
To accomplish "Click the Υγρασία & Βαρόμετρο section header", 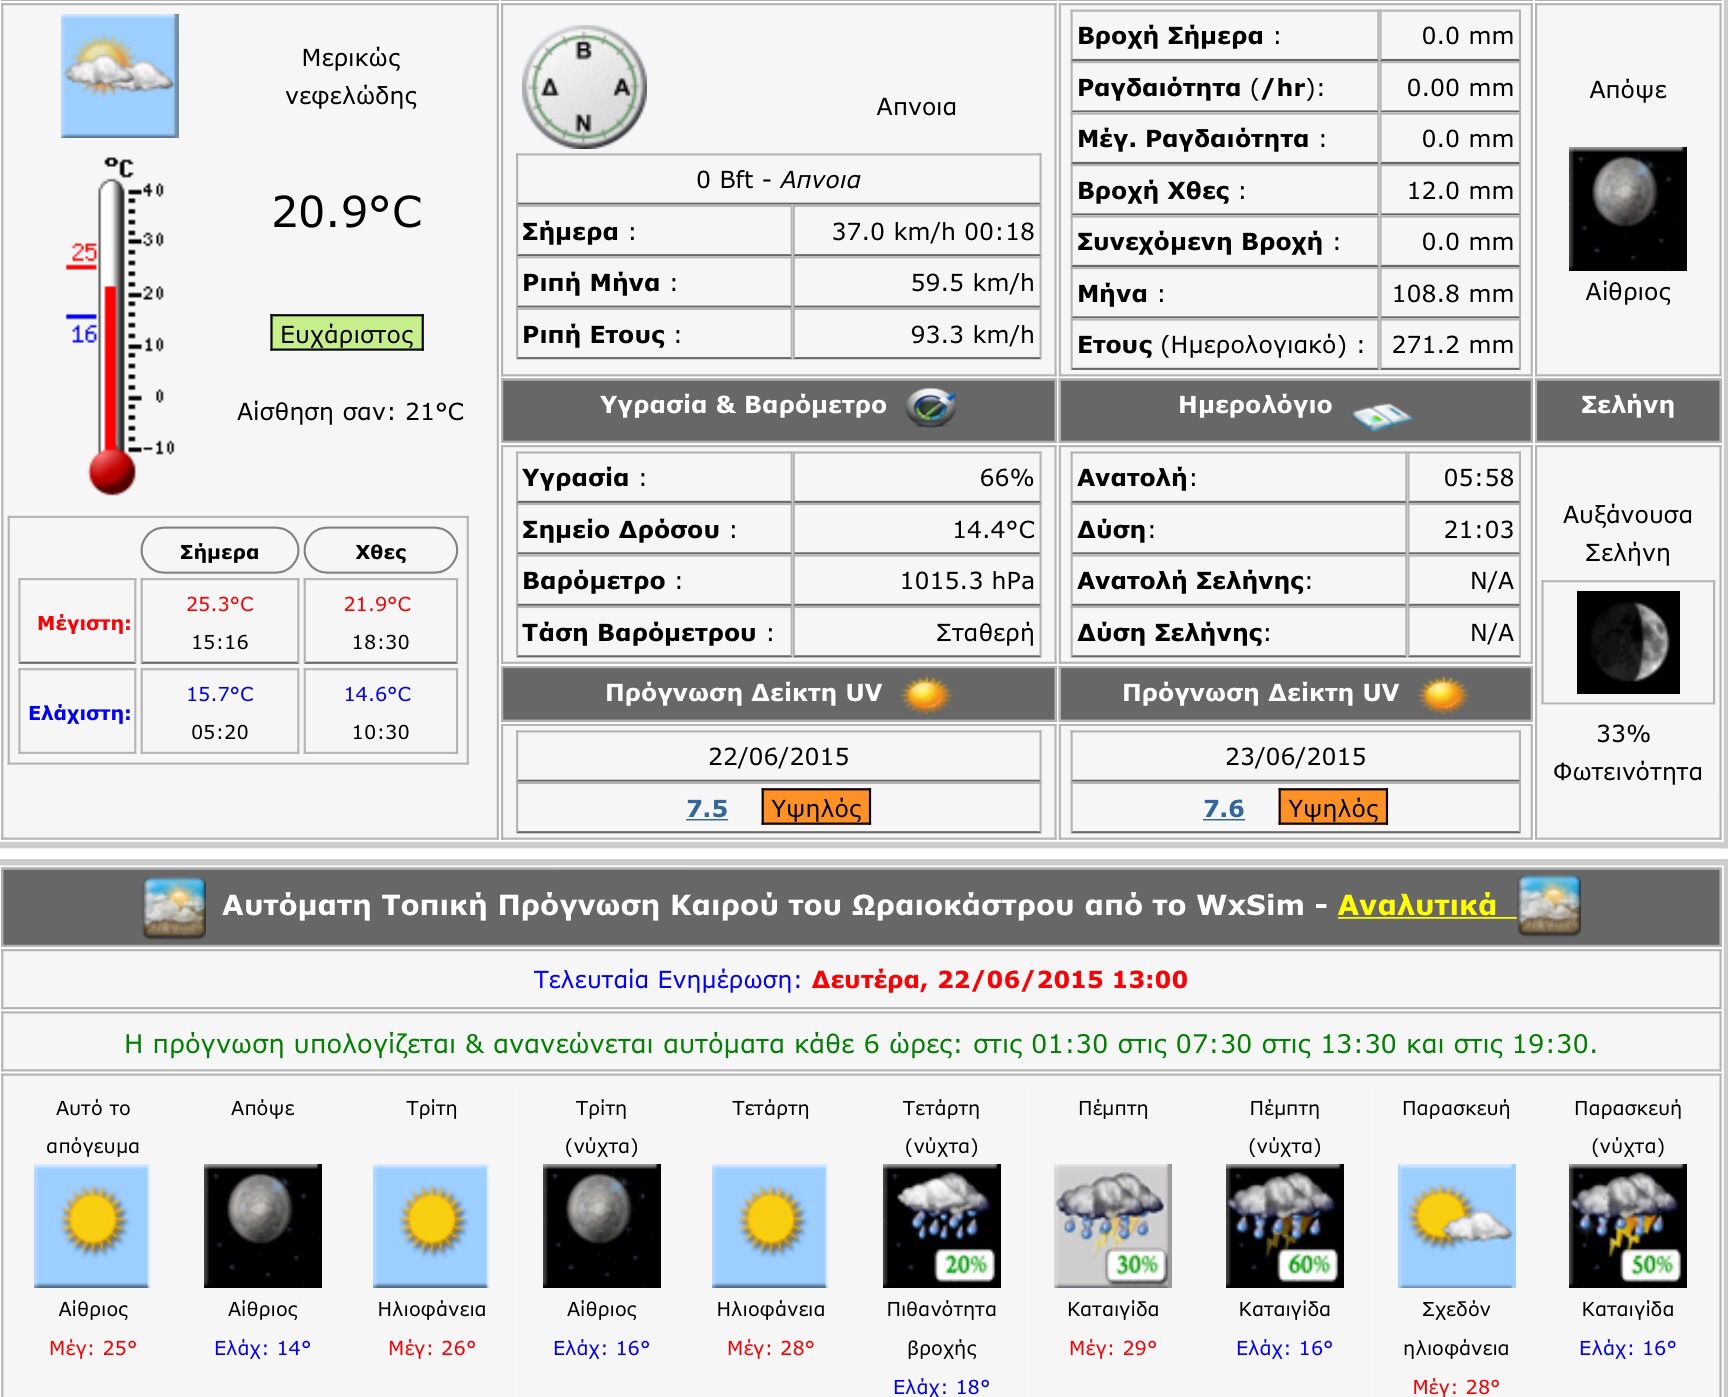I will [x=778, y=409].
